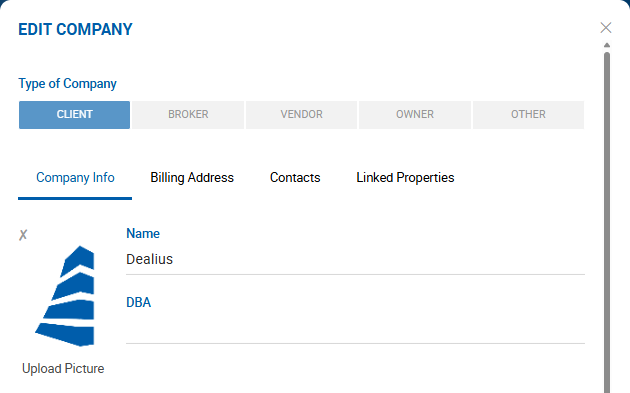Focus the Name field containing Dealius

coord(355,260)
